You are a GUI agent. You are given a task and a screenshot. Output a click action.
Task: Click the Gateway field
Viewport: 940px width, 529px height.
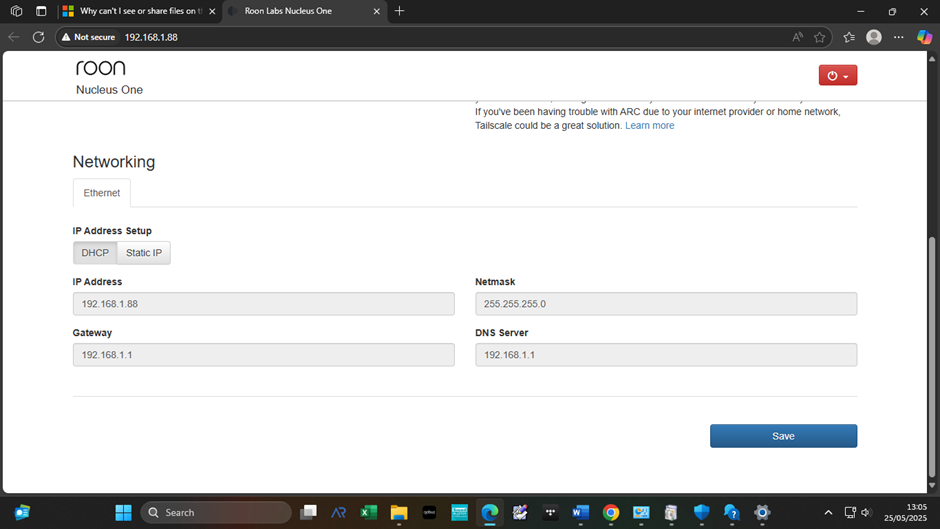pos(264,355)
